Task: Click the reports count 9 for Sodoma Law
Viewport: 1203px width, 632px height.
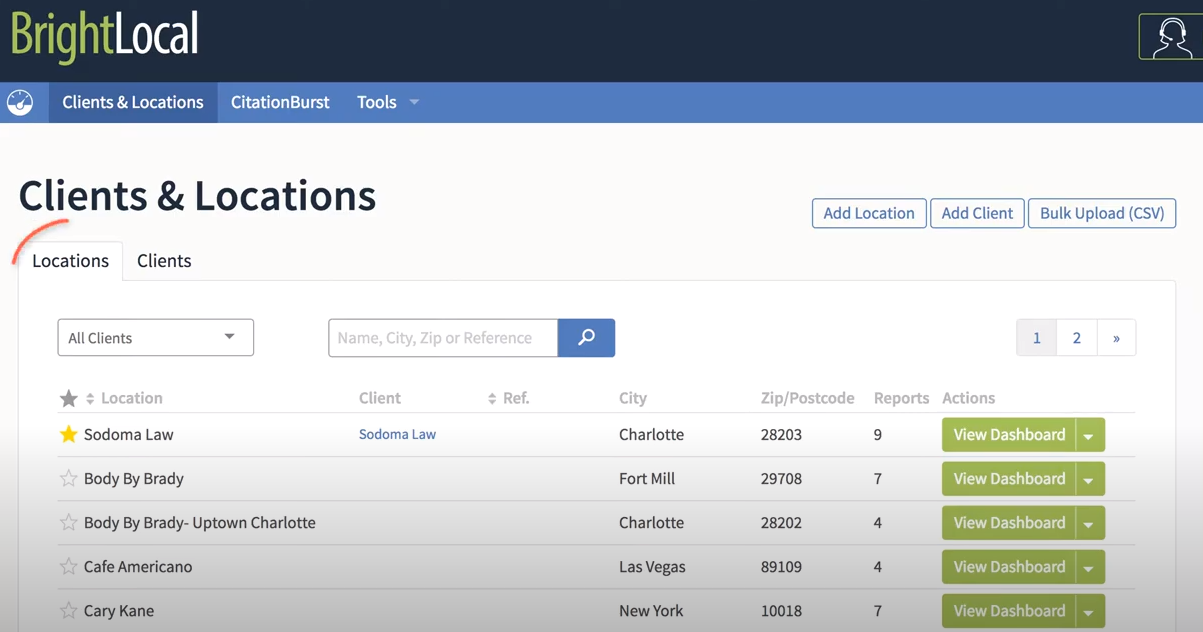Action: [878, 434]
